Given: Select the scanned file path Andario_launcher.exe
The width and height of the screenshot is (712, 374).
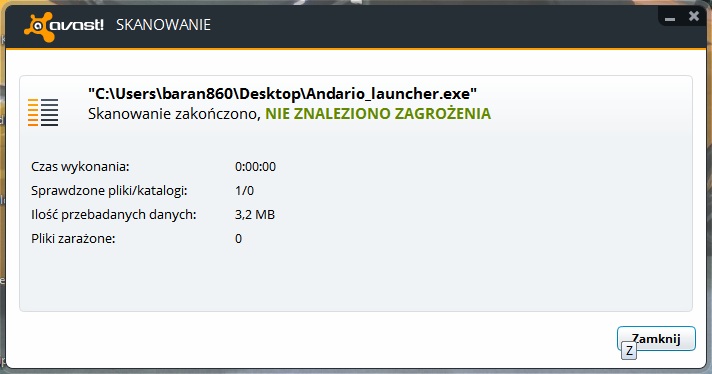Looking at the screenshot, I should point(282,94).
